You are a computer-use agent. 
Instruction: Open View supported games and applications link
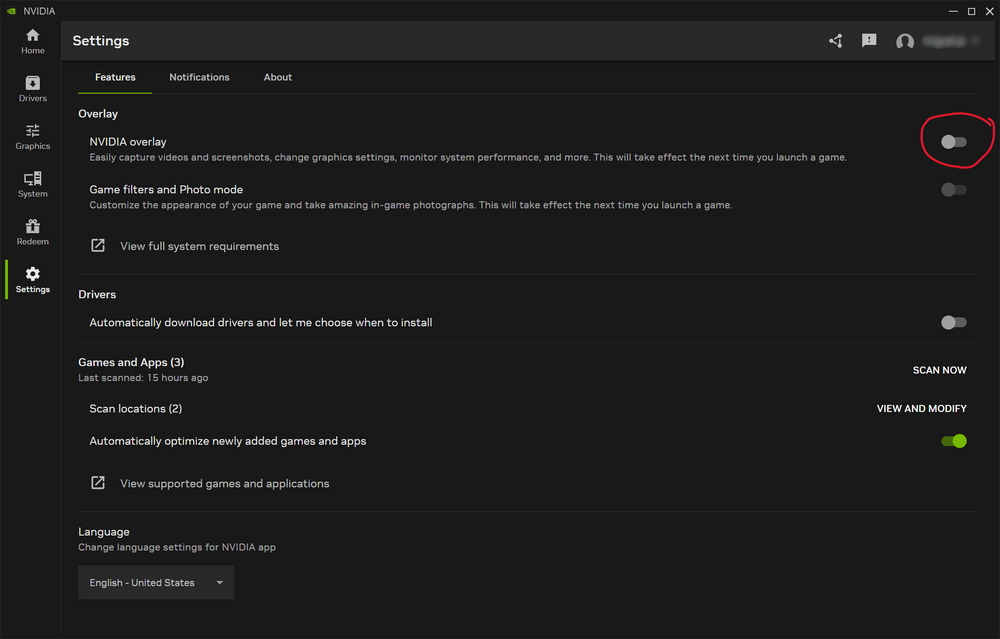click(224, 484)
